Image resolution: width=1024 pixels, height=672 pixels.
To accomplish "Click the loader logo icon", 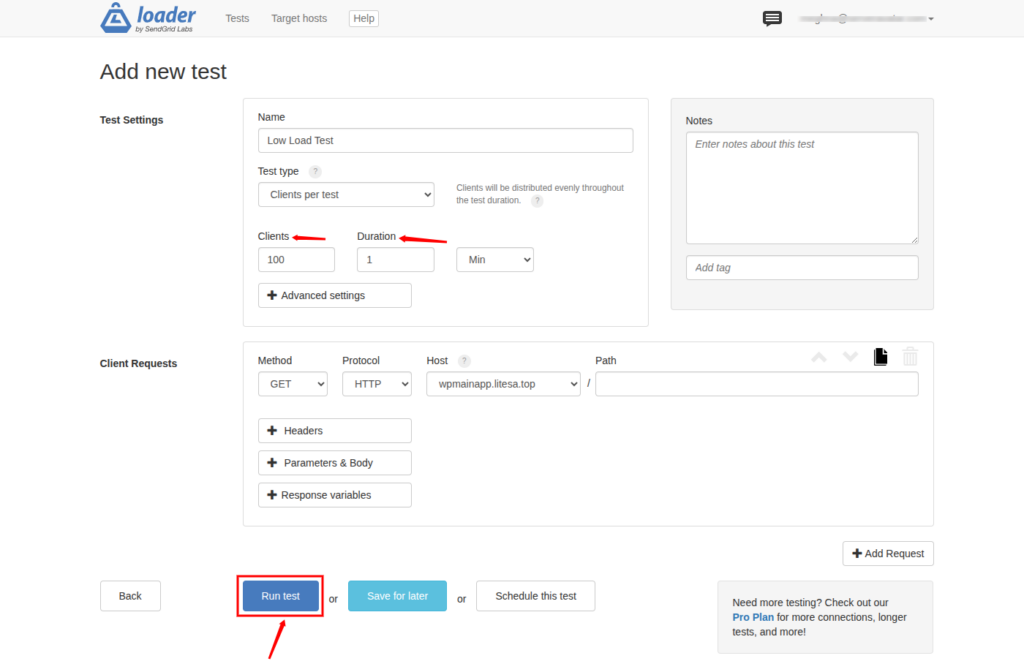I will (116, 18).
